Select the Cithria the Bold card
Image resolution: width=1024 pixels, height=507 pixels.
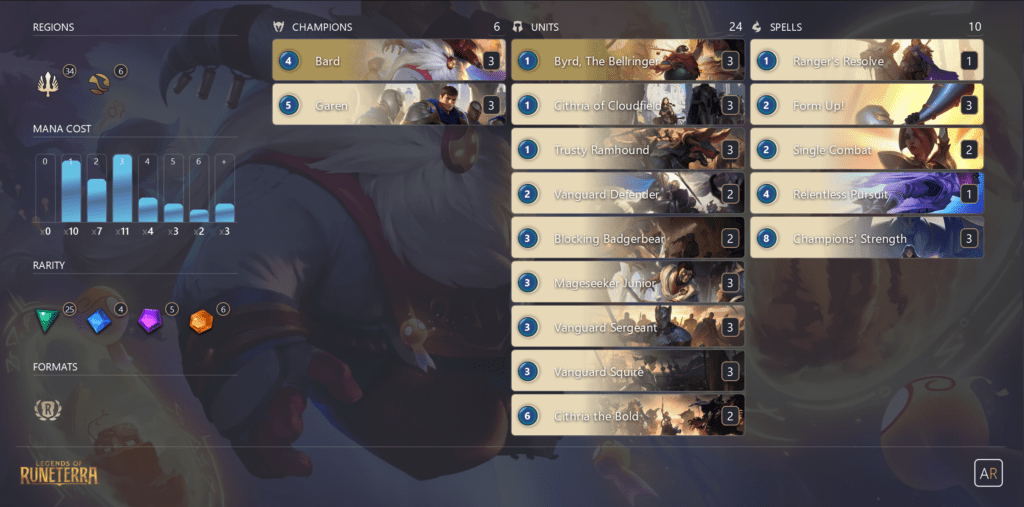pos(628,416)
